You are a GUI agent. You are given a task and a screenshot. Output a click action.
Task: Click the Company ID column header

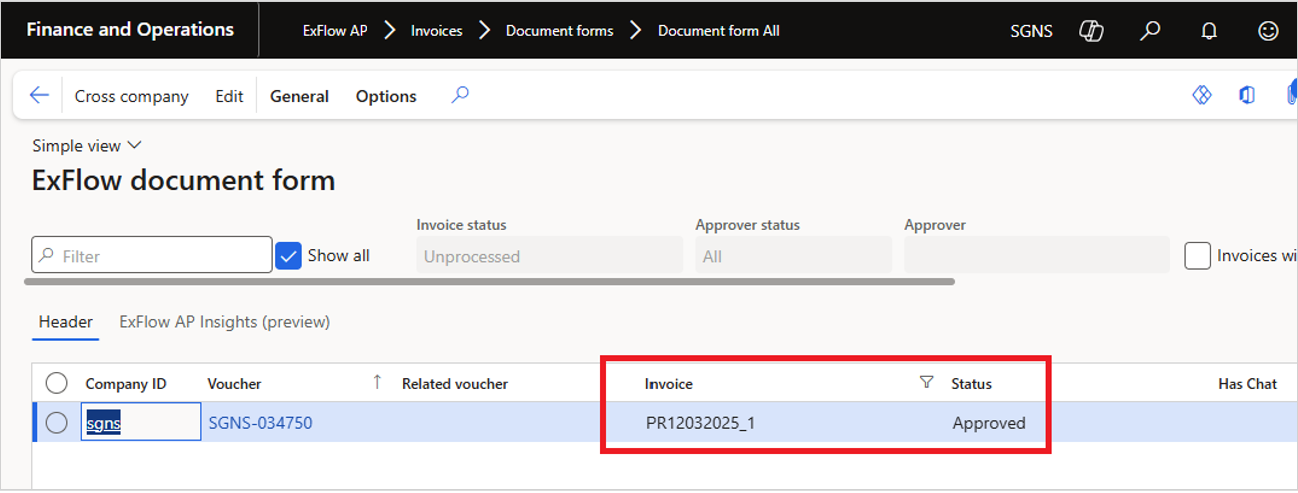(126, 384)
